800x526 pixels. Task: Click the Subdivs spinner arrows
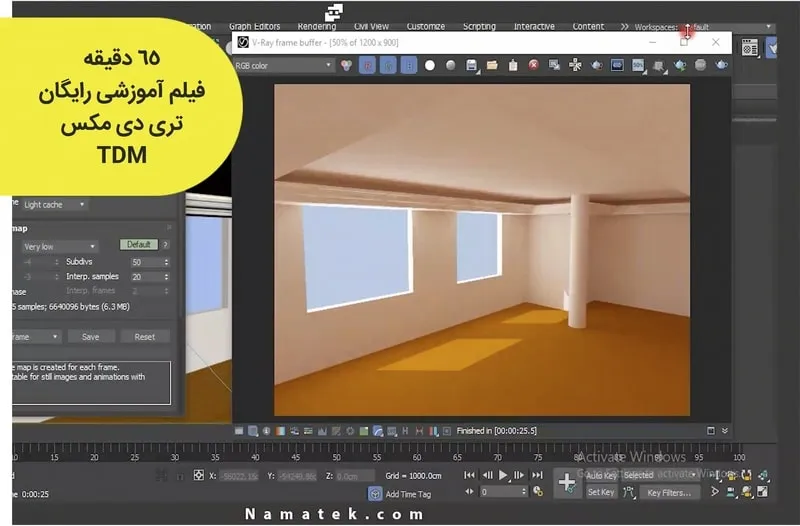pyautogui.click(x=165, y=262)
